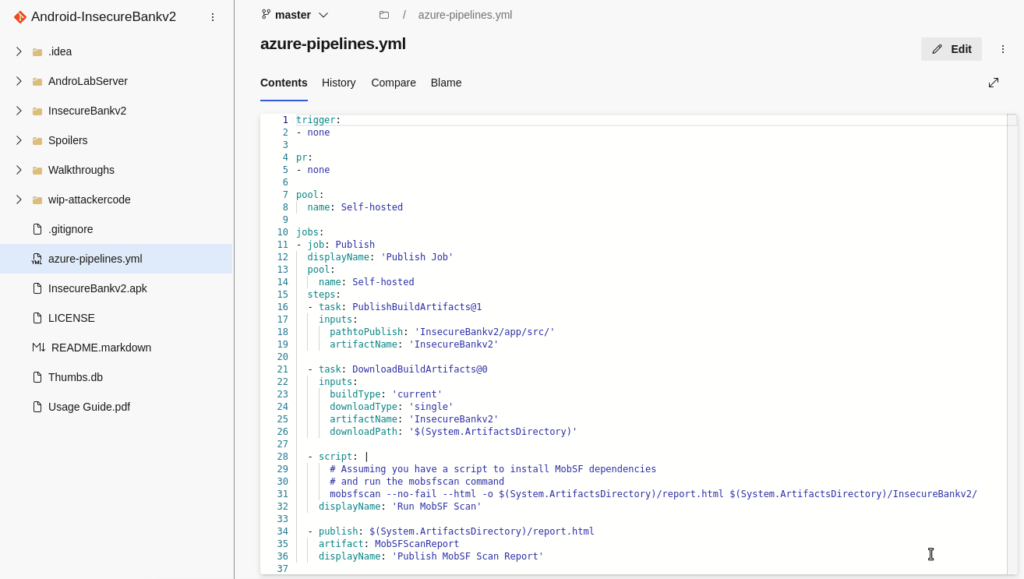Click 'job: Publish' on line 11

[341, 245]
